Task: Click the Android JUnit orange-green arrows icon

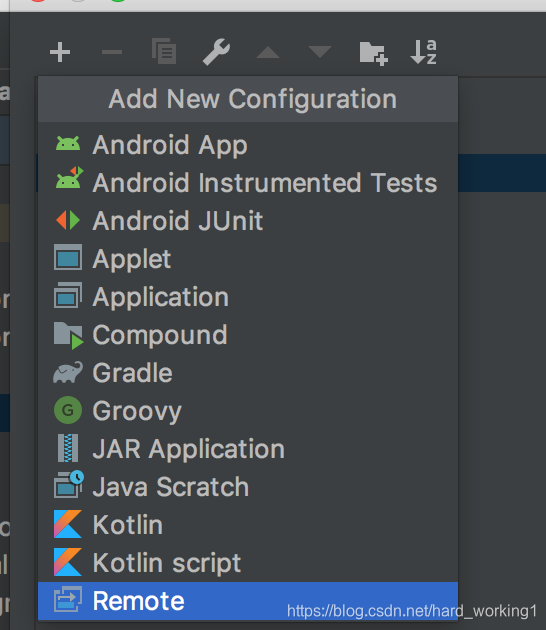Action: 68,220
